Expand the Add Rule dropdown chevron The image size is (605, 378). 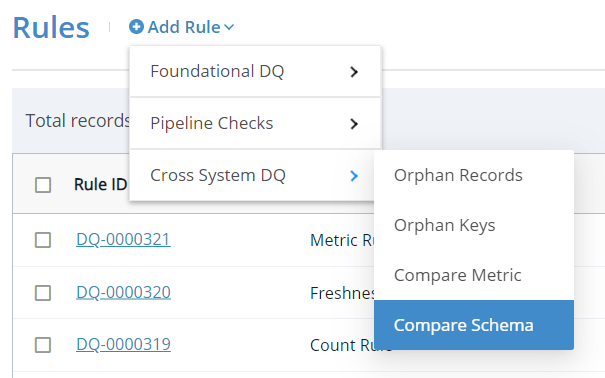[229, 27]
